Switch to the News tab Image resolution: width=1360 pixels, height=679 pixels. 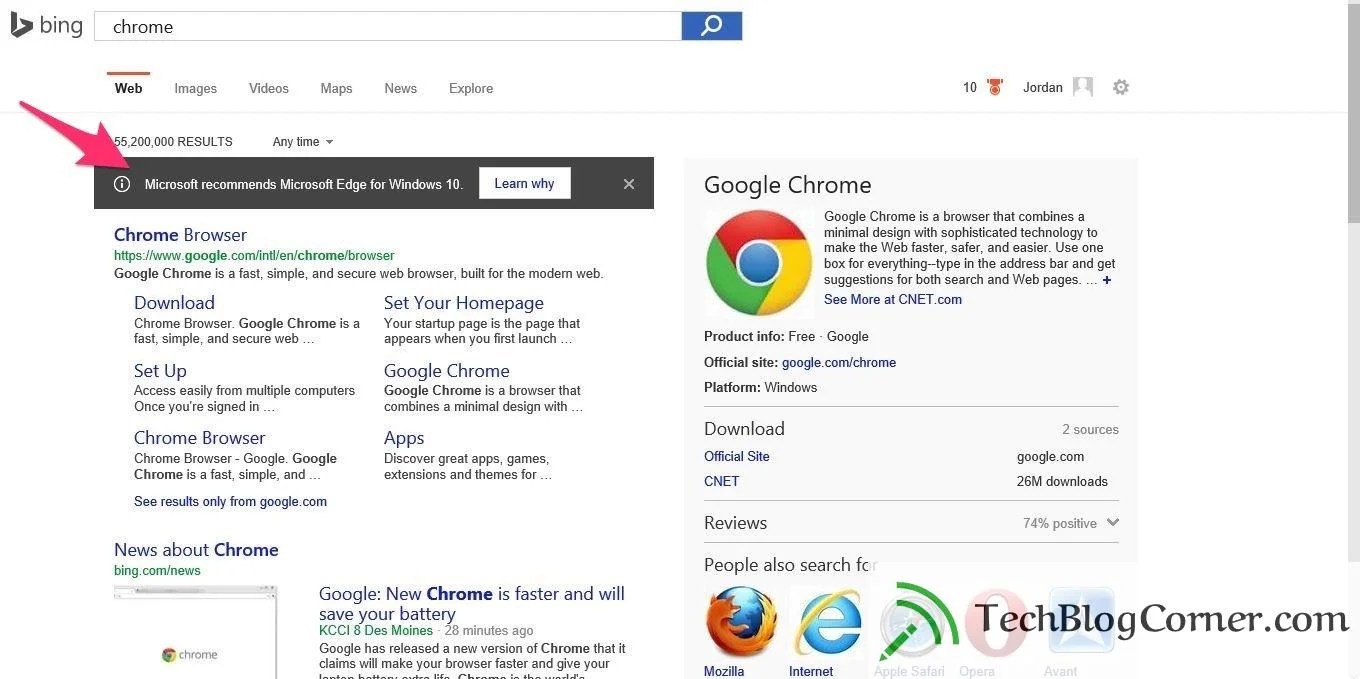pyautogui.click(x=400, y=88)
